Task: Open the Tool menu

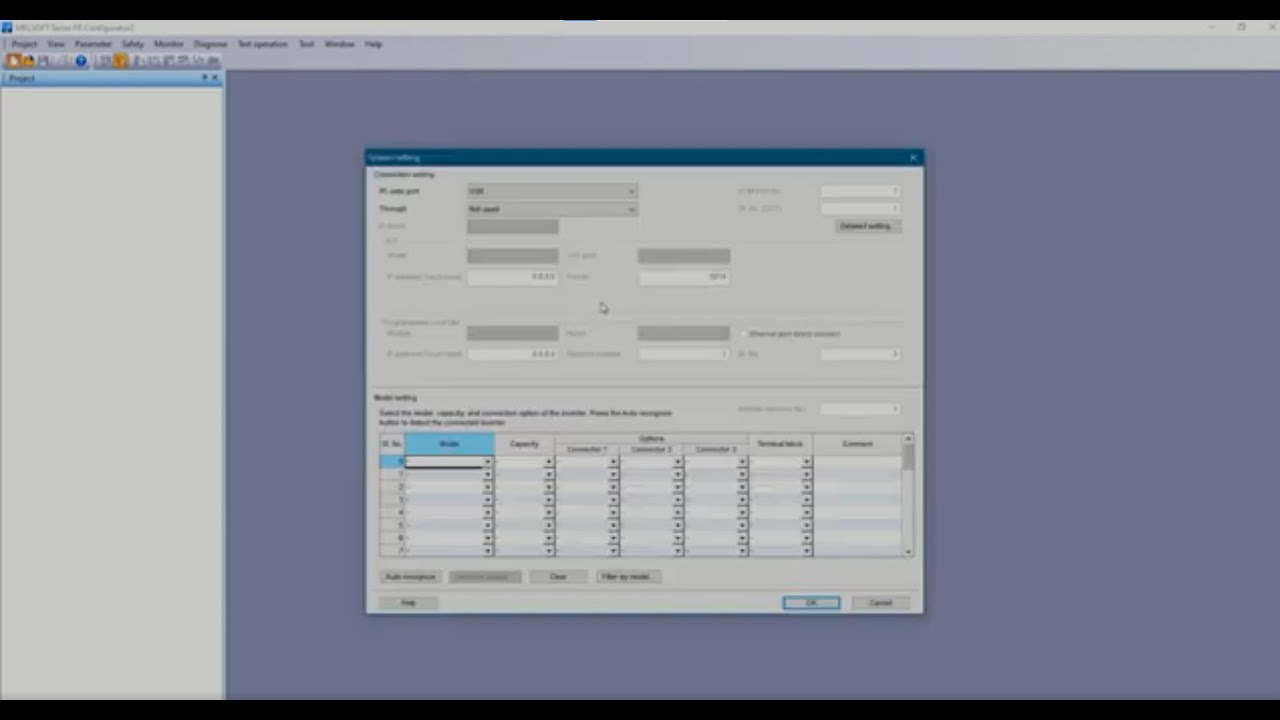Action: click(306, 44)
